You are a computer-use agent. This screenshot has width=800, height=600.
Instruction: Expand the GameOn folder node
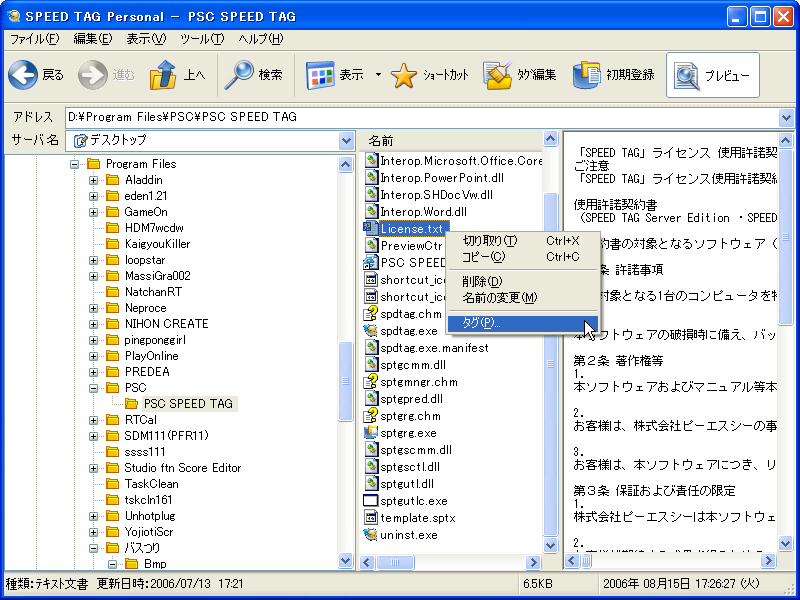(93, 212)
